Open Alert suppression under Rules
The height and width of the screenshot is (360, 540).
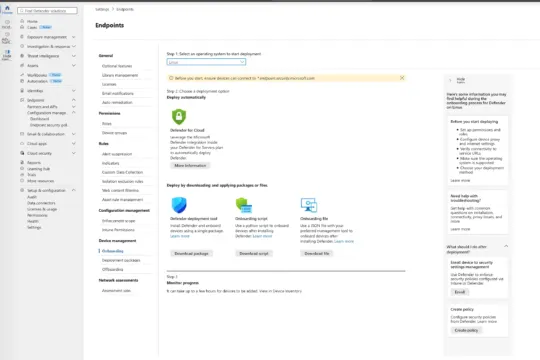click(117, 154)
